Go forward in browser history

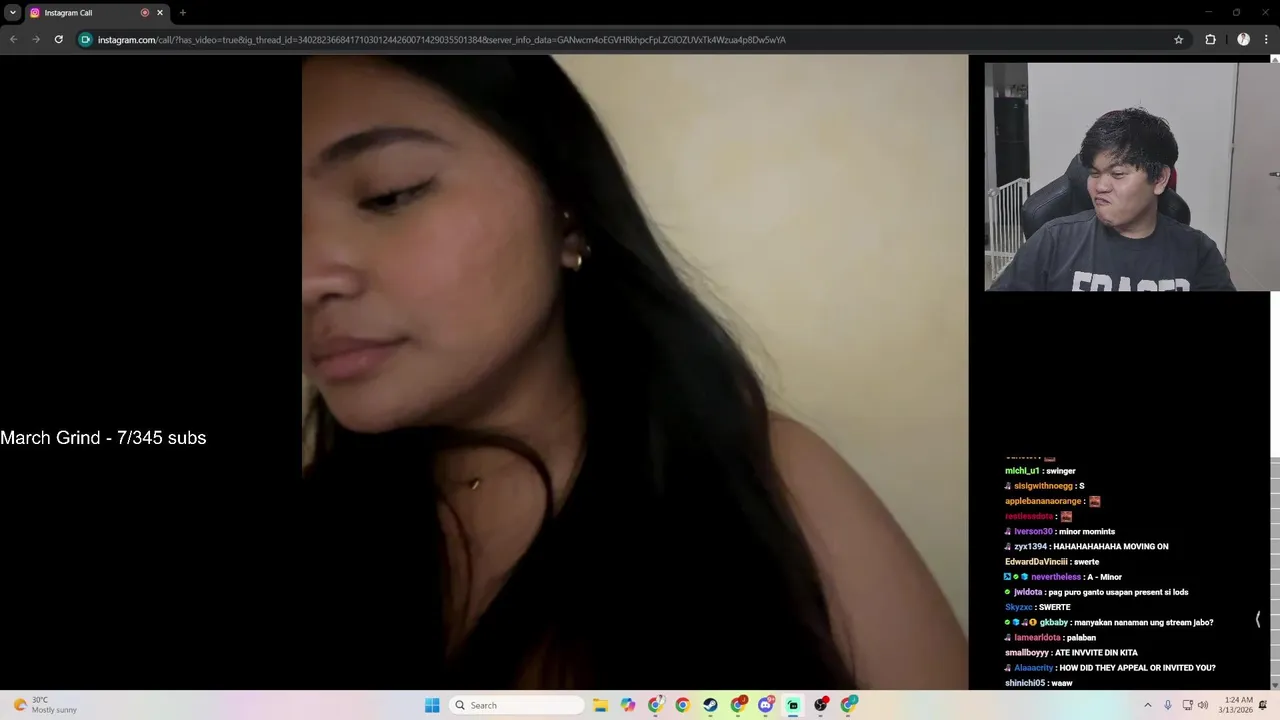coord(36,40)
